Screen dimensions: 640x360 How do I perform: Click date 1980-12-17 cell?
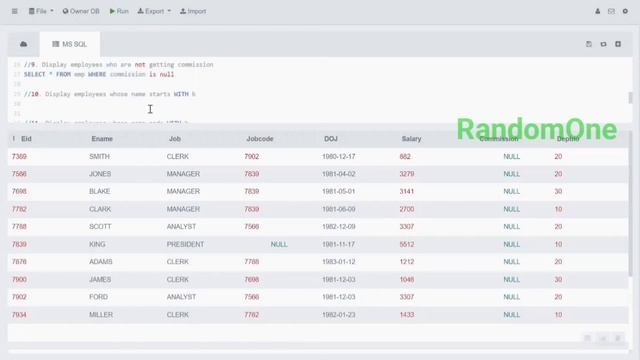pos(338,157)
